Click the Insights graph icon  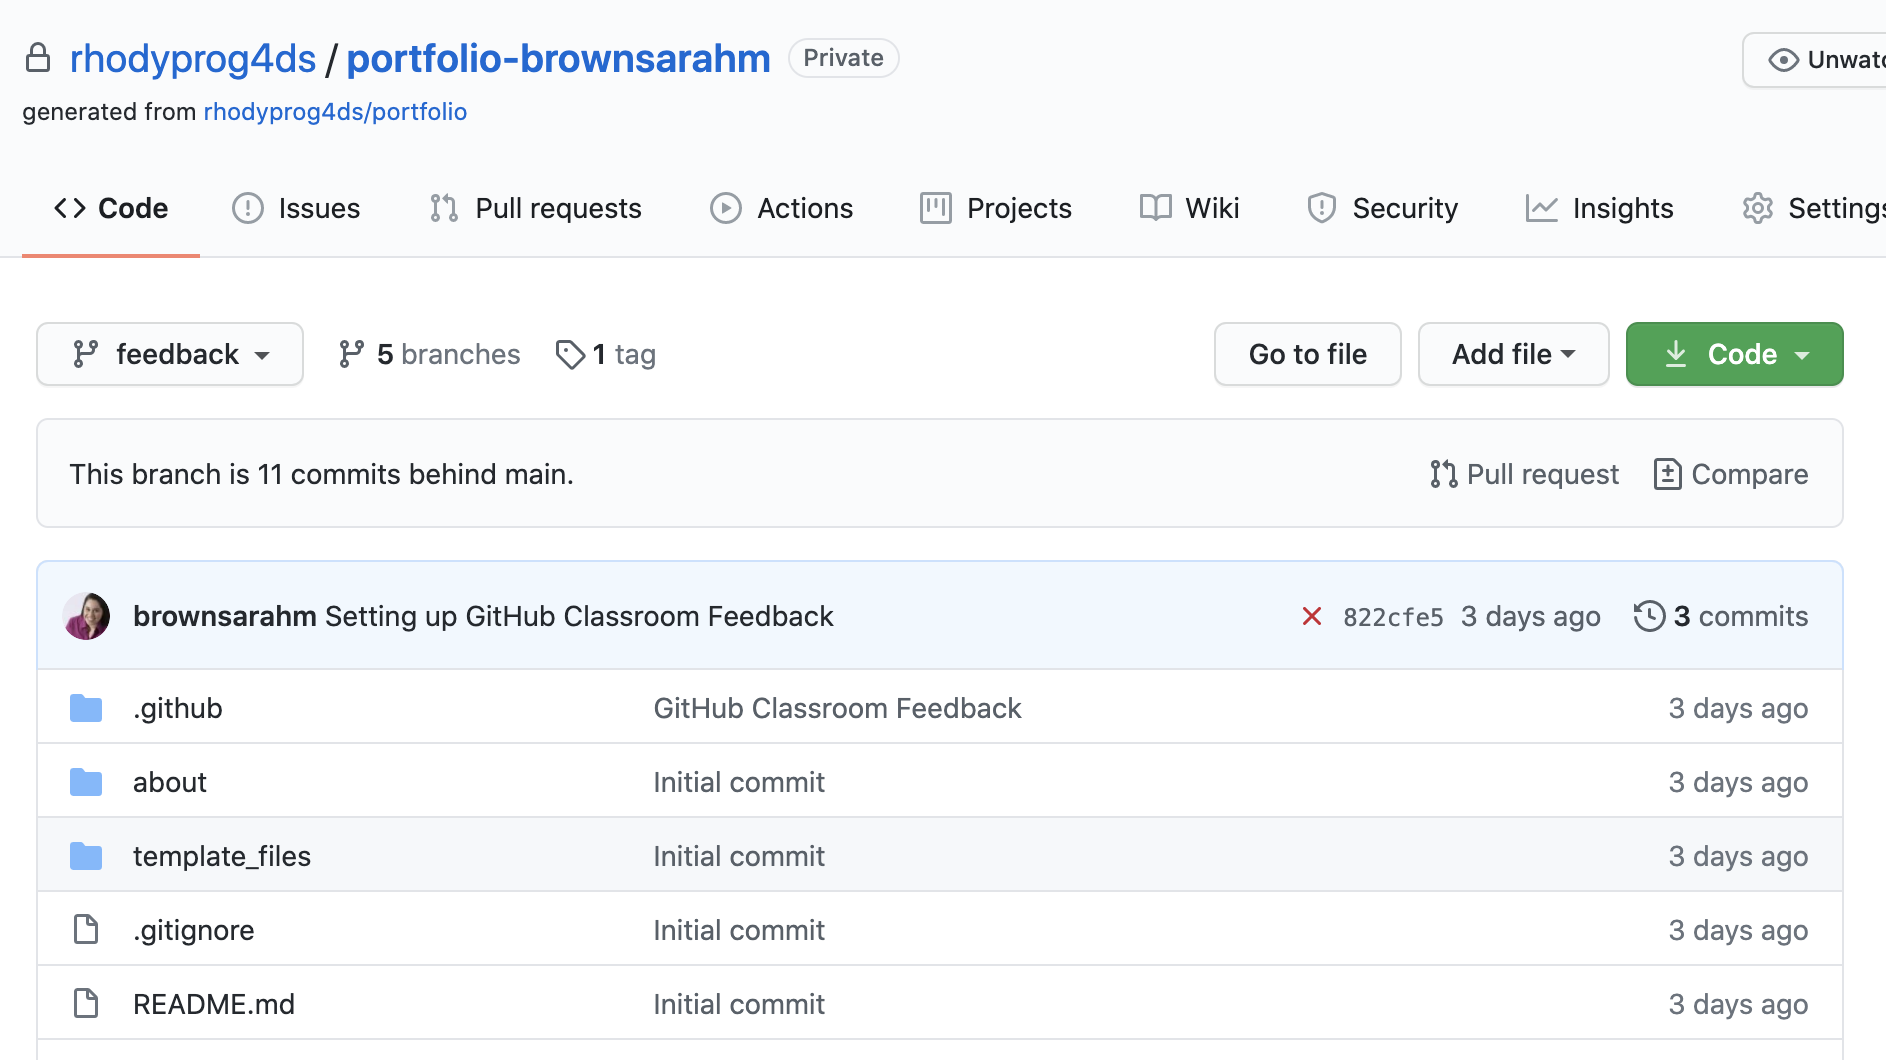coord(1541,208)
